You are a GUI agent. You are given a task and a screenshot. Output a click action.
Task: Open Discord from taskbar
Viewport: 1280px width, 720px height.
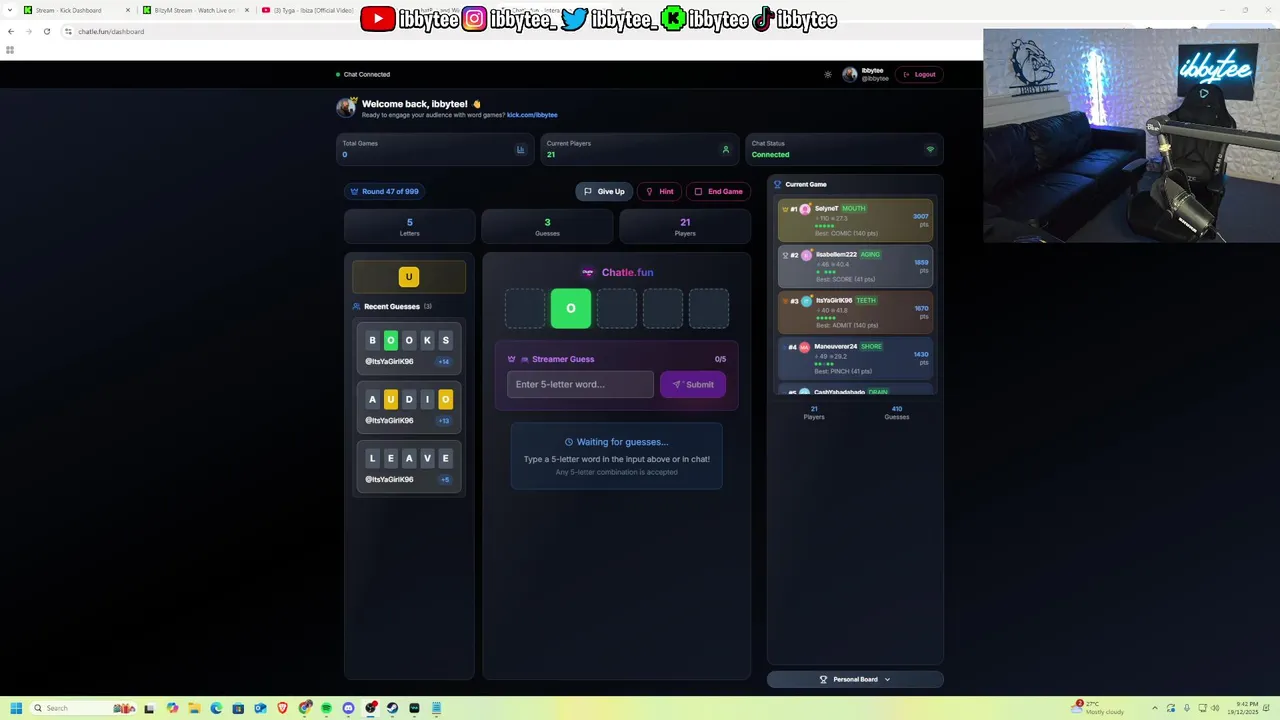(348, 708)
